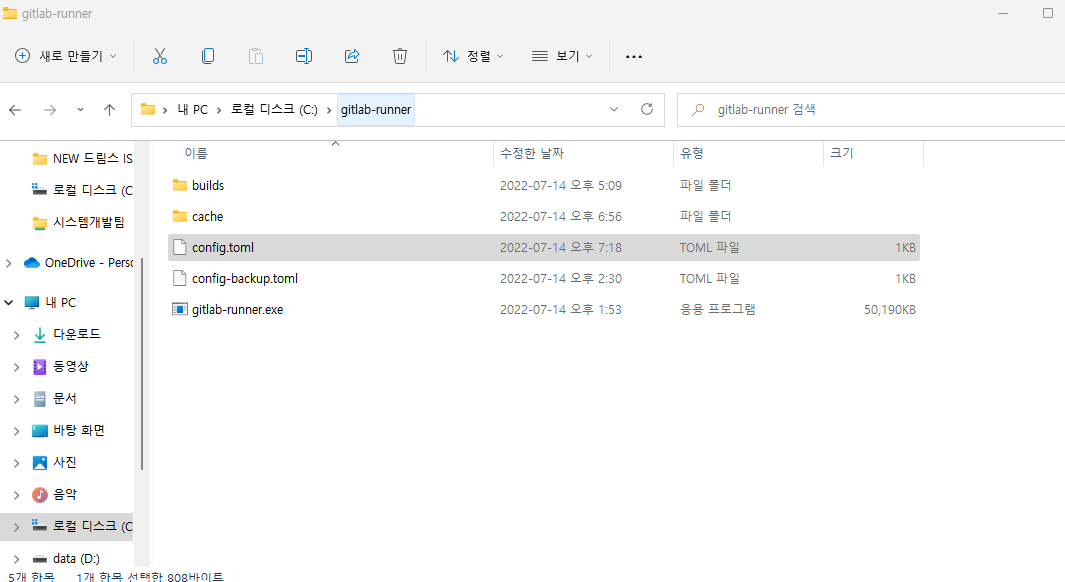Select 바탕 화면 in the navigation pane
This screenshot has height=582, width=1065.
[79, 431]
